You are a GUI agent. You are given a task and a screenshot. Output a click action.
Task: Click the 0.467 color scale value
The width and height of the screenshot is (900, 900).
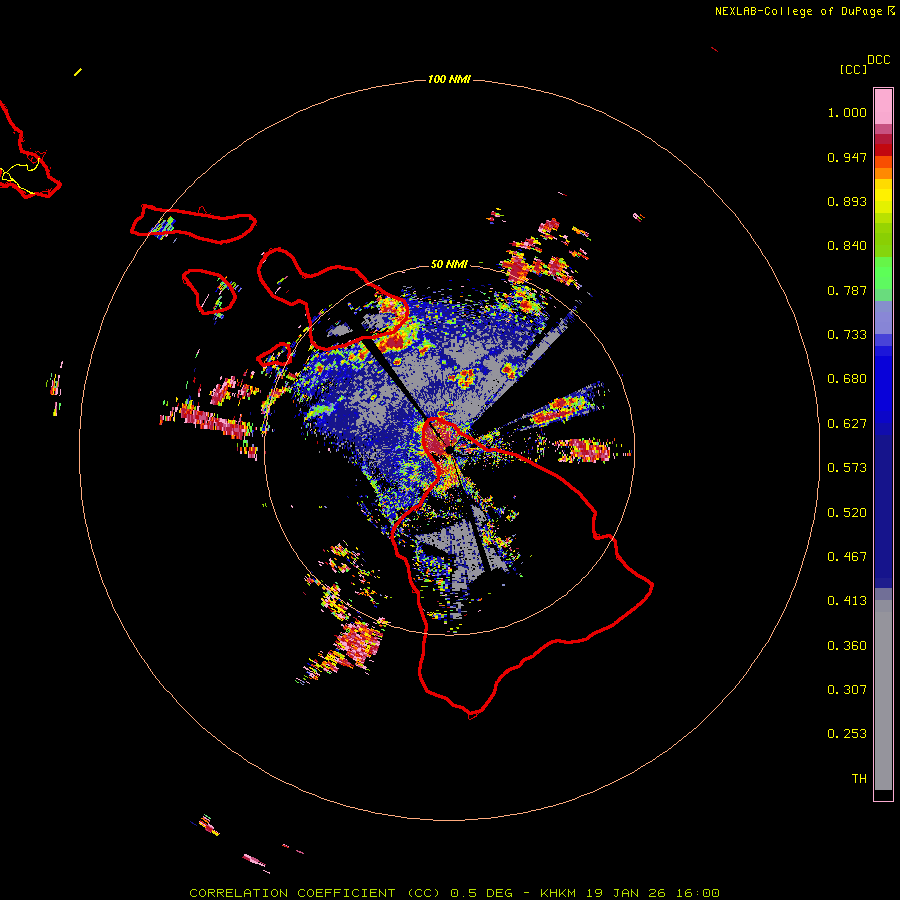coord(847,557)
